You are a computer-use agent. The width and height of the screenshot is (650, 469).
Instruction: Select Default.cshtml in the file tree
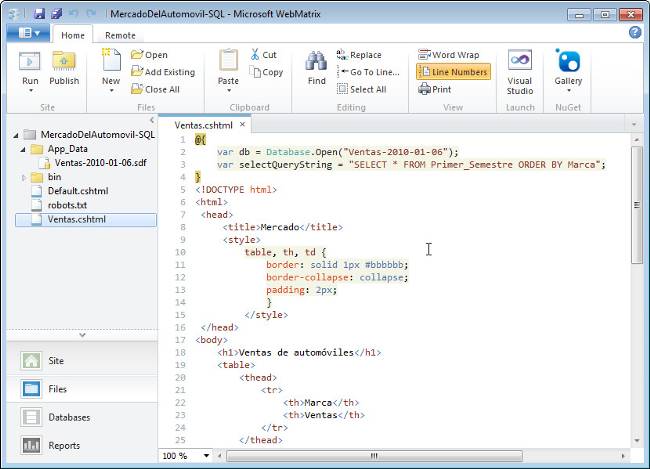click(78, 191)
